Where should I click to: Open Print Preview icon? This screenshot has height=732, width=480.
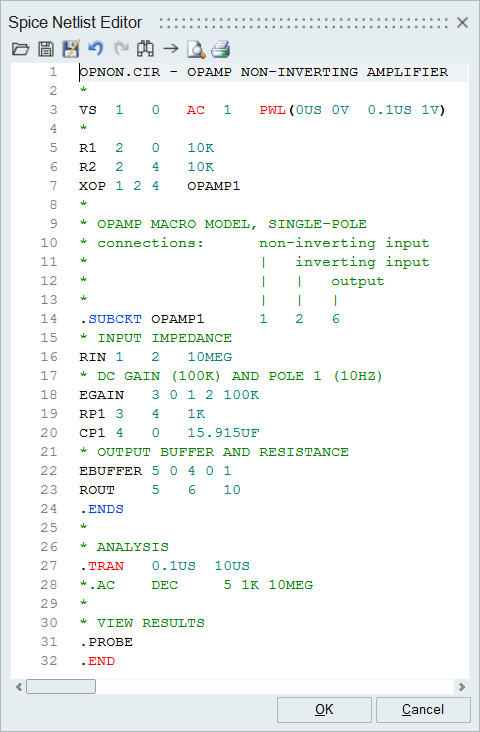tap(196, 49)
